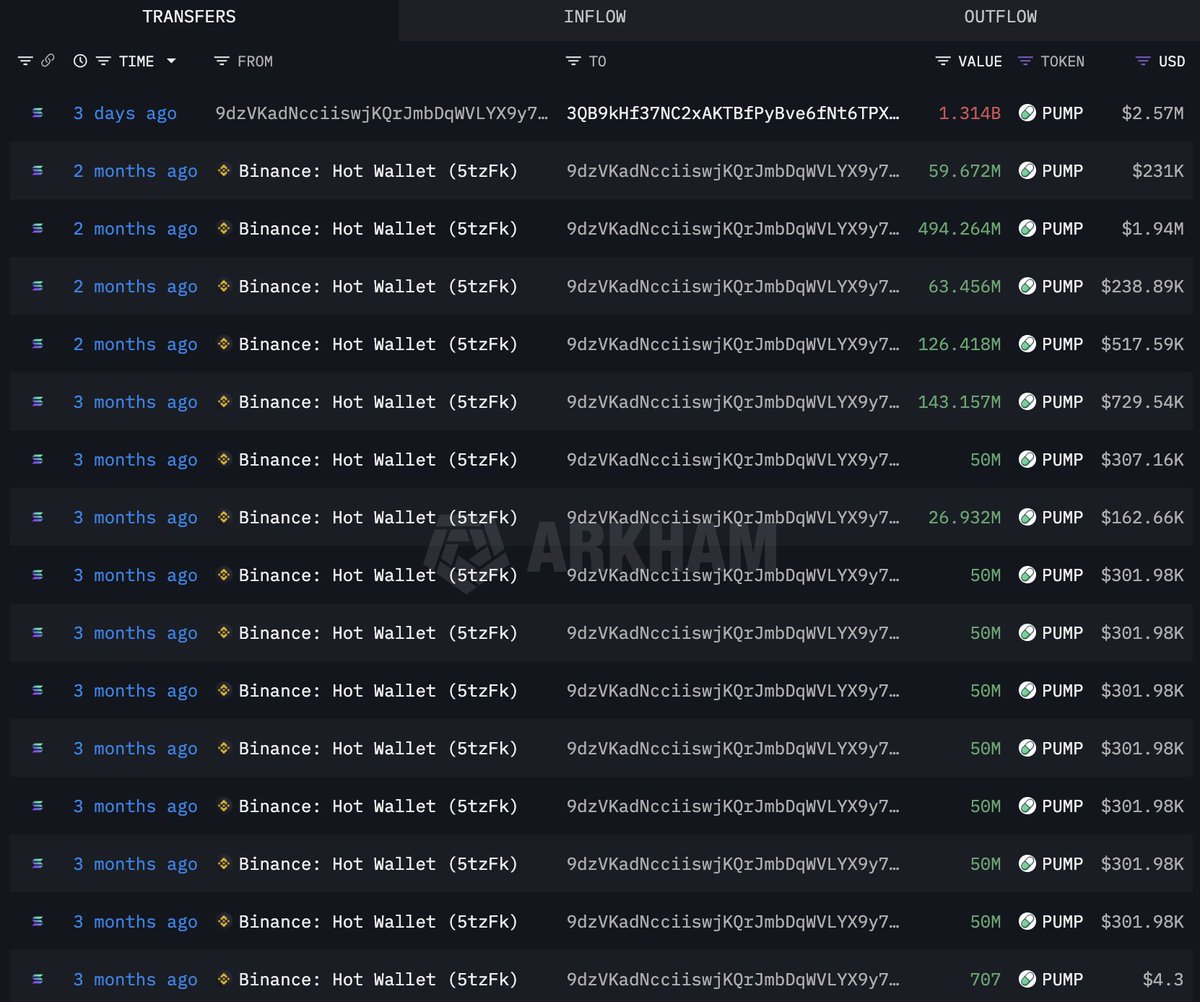Open '2 months ago' link on 494.264M row

point(135,229)
